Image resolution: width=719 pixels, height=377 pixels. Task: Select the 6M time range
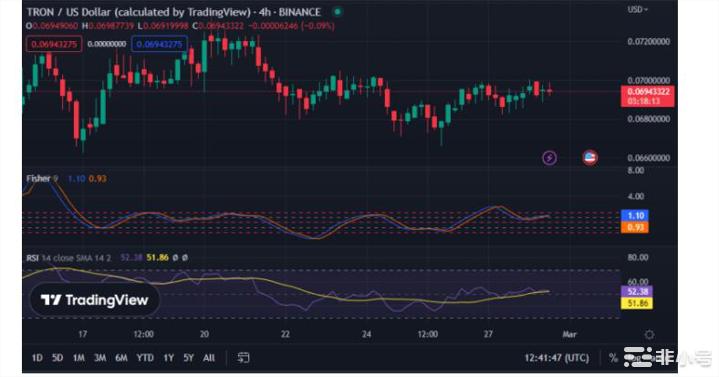pos(121,358)
